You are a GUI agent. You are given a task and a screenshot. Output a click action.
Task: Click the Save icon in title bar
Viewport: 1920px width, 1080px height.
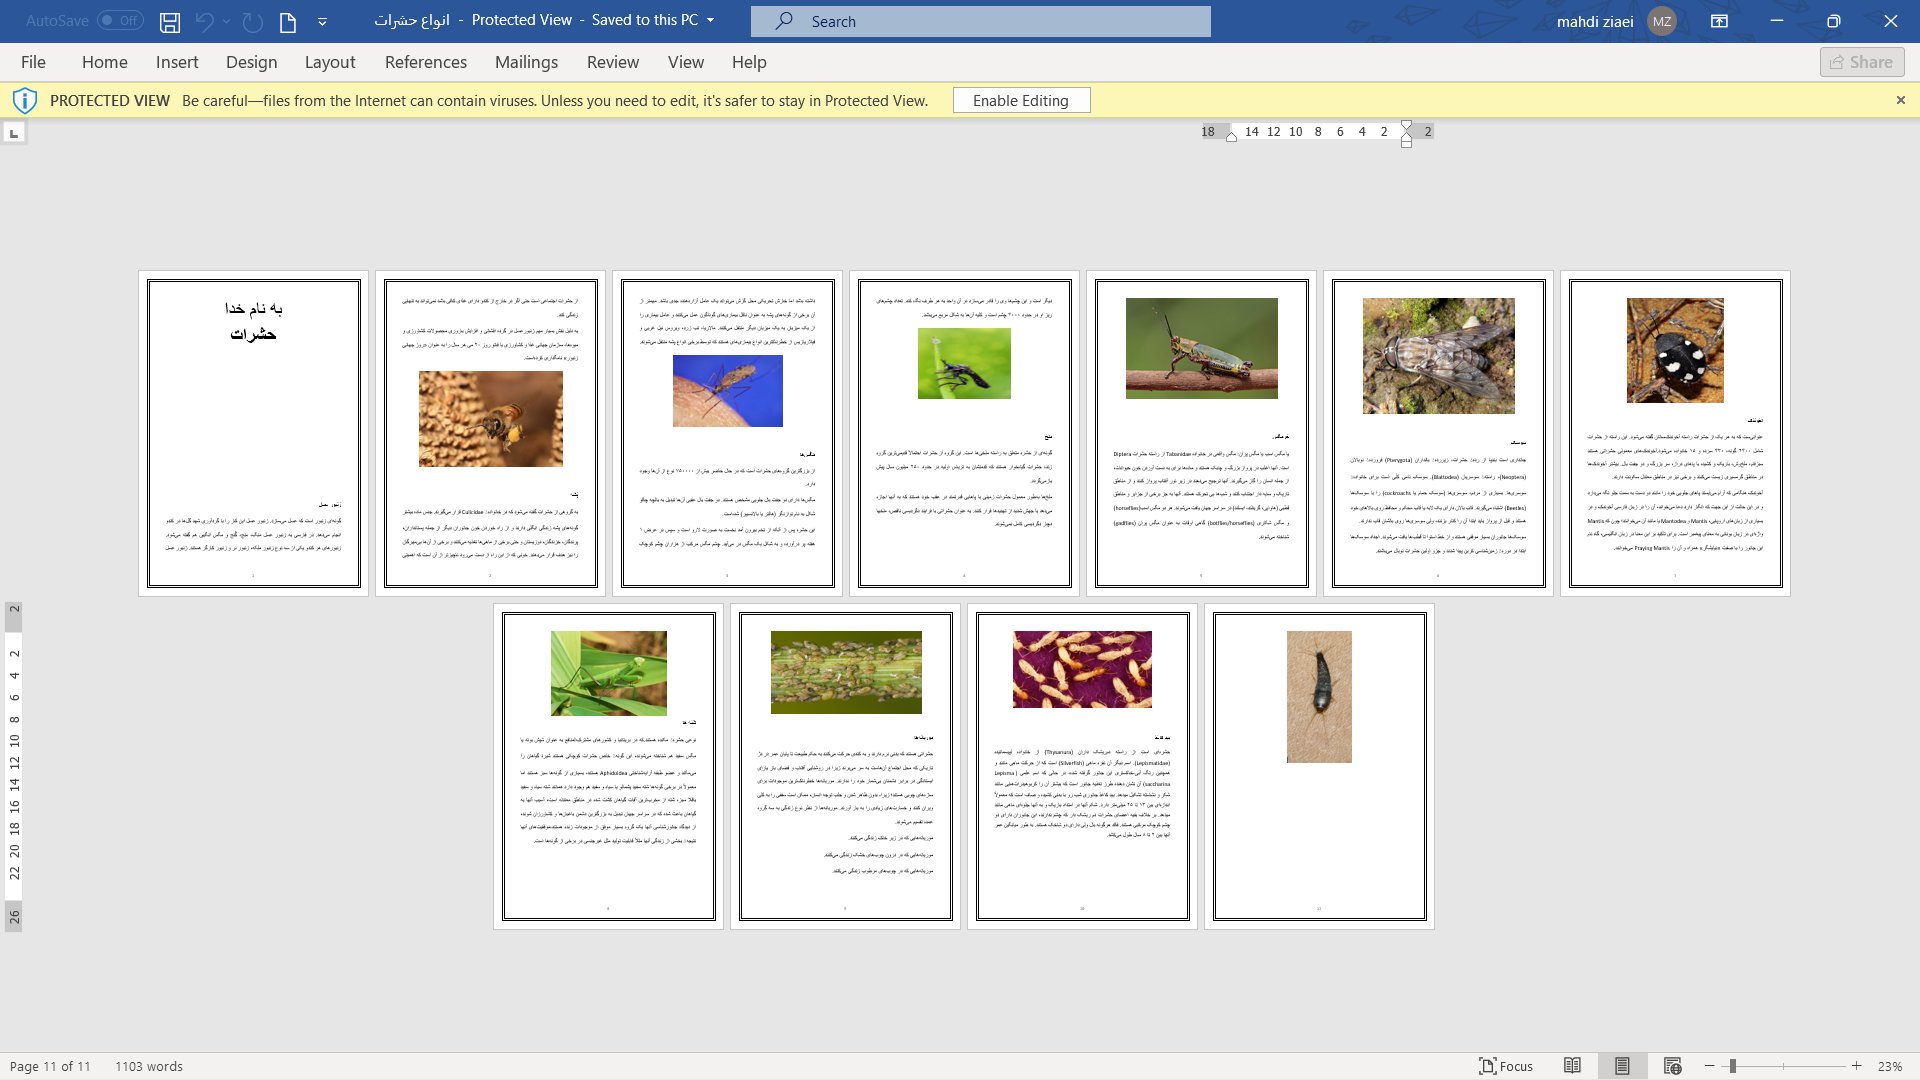pyautogui.click(x=170, y=21)
